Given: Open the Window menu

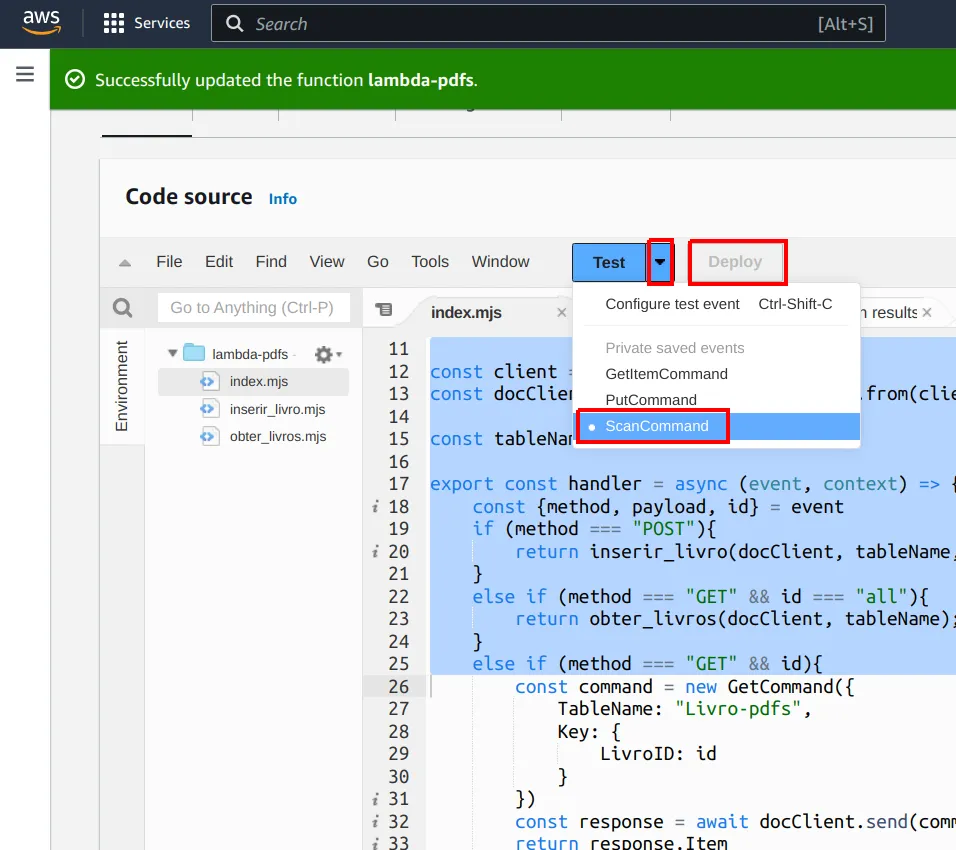Looking at the screenshot, I should click(x=500, y=262).
